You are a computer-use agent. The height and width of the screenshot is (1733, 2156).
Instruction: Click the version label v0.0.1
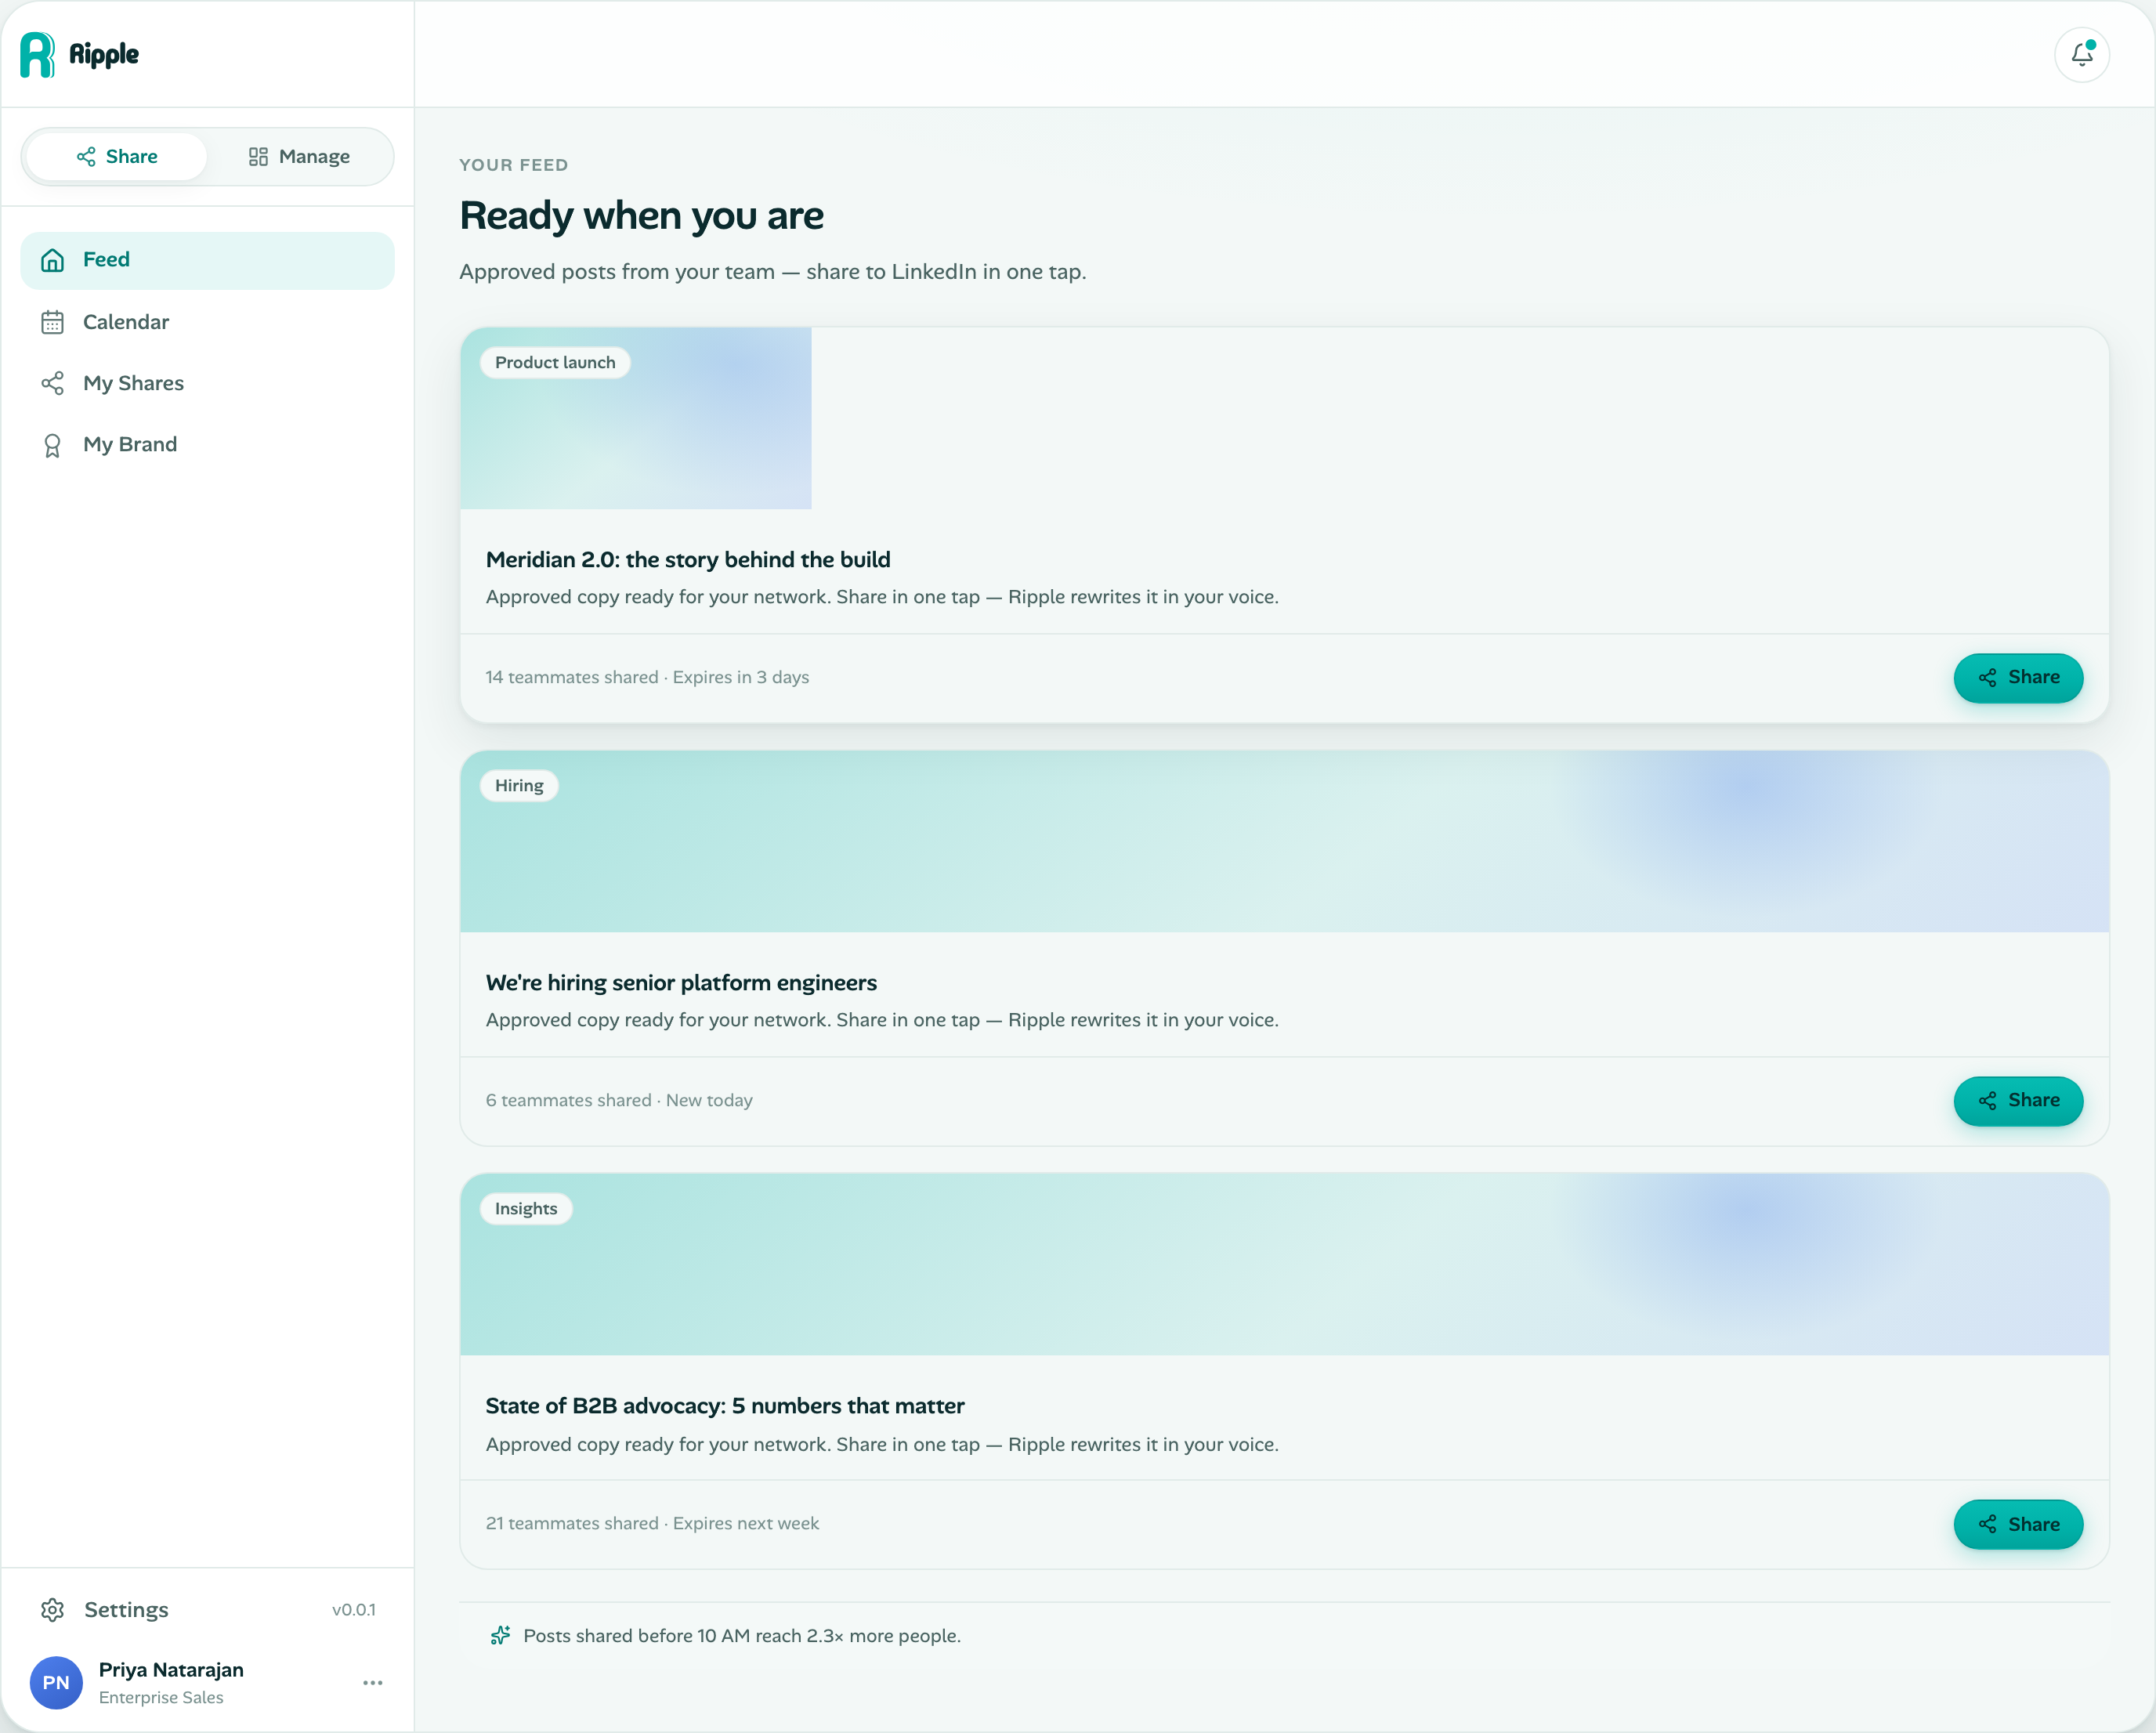pos(354,1609)
